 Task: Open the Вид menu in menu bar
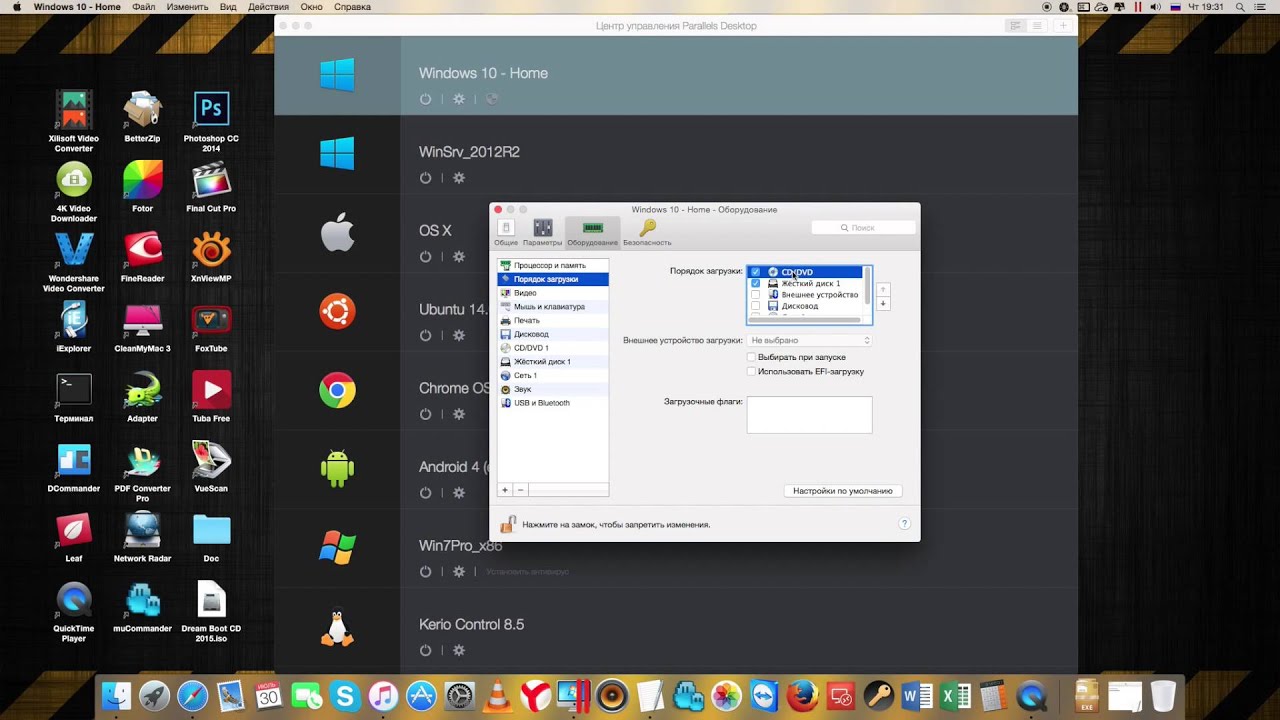228,7
